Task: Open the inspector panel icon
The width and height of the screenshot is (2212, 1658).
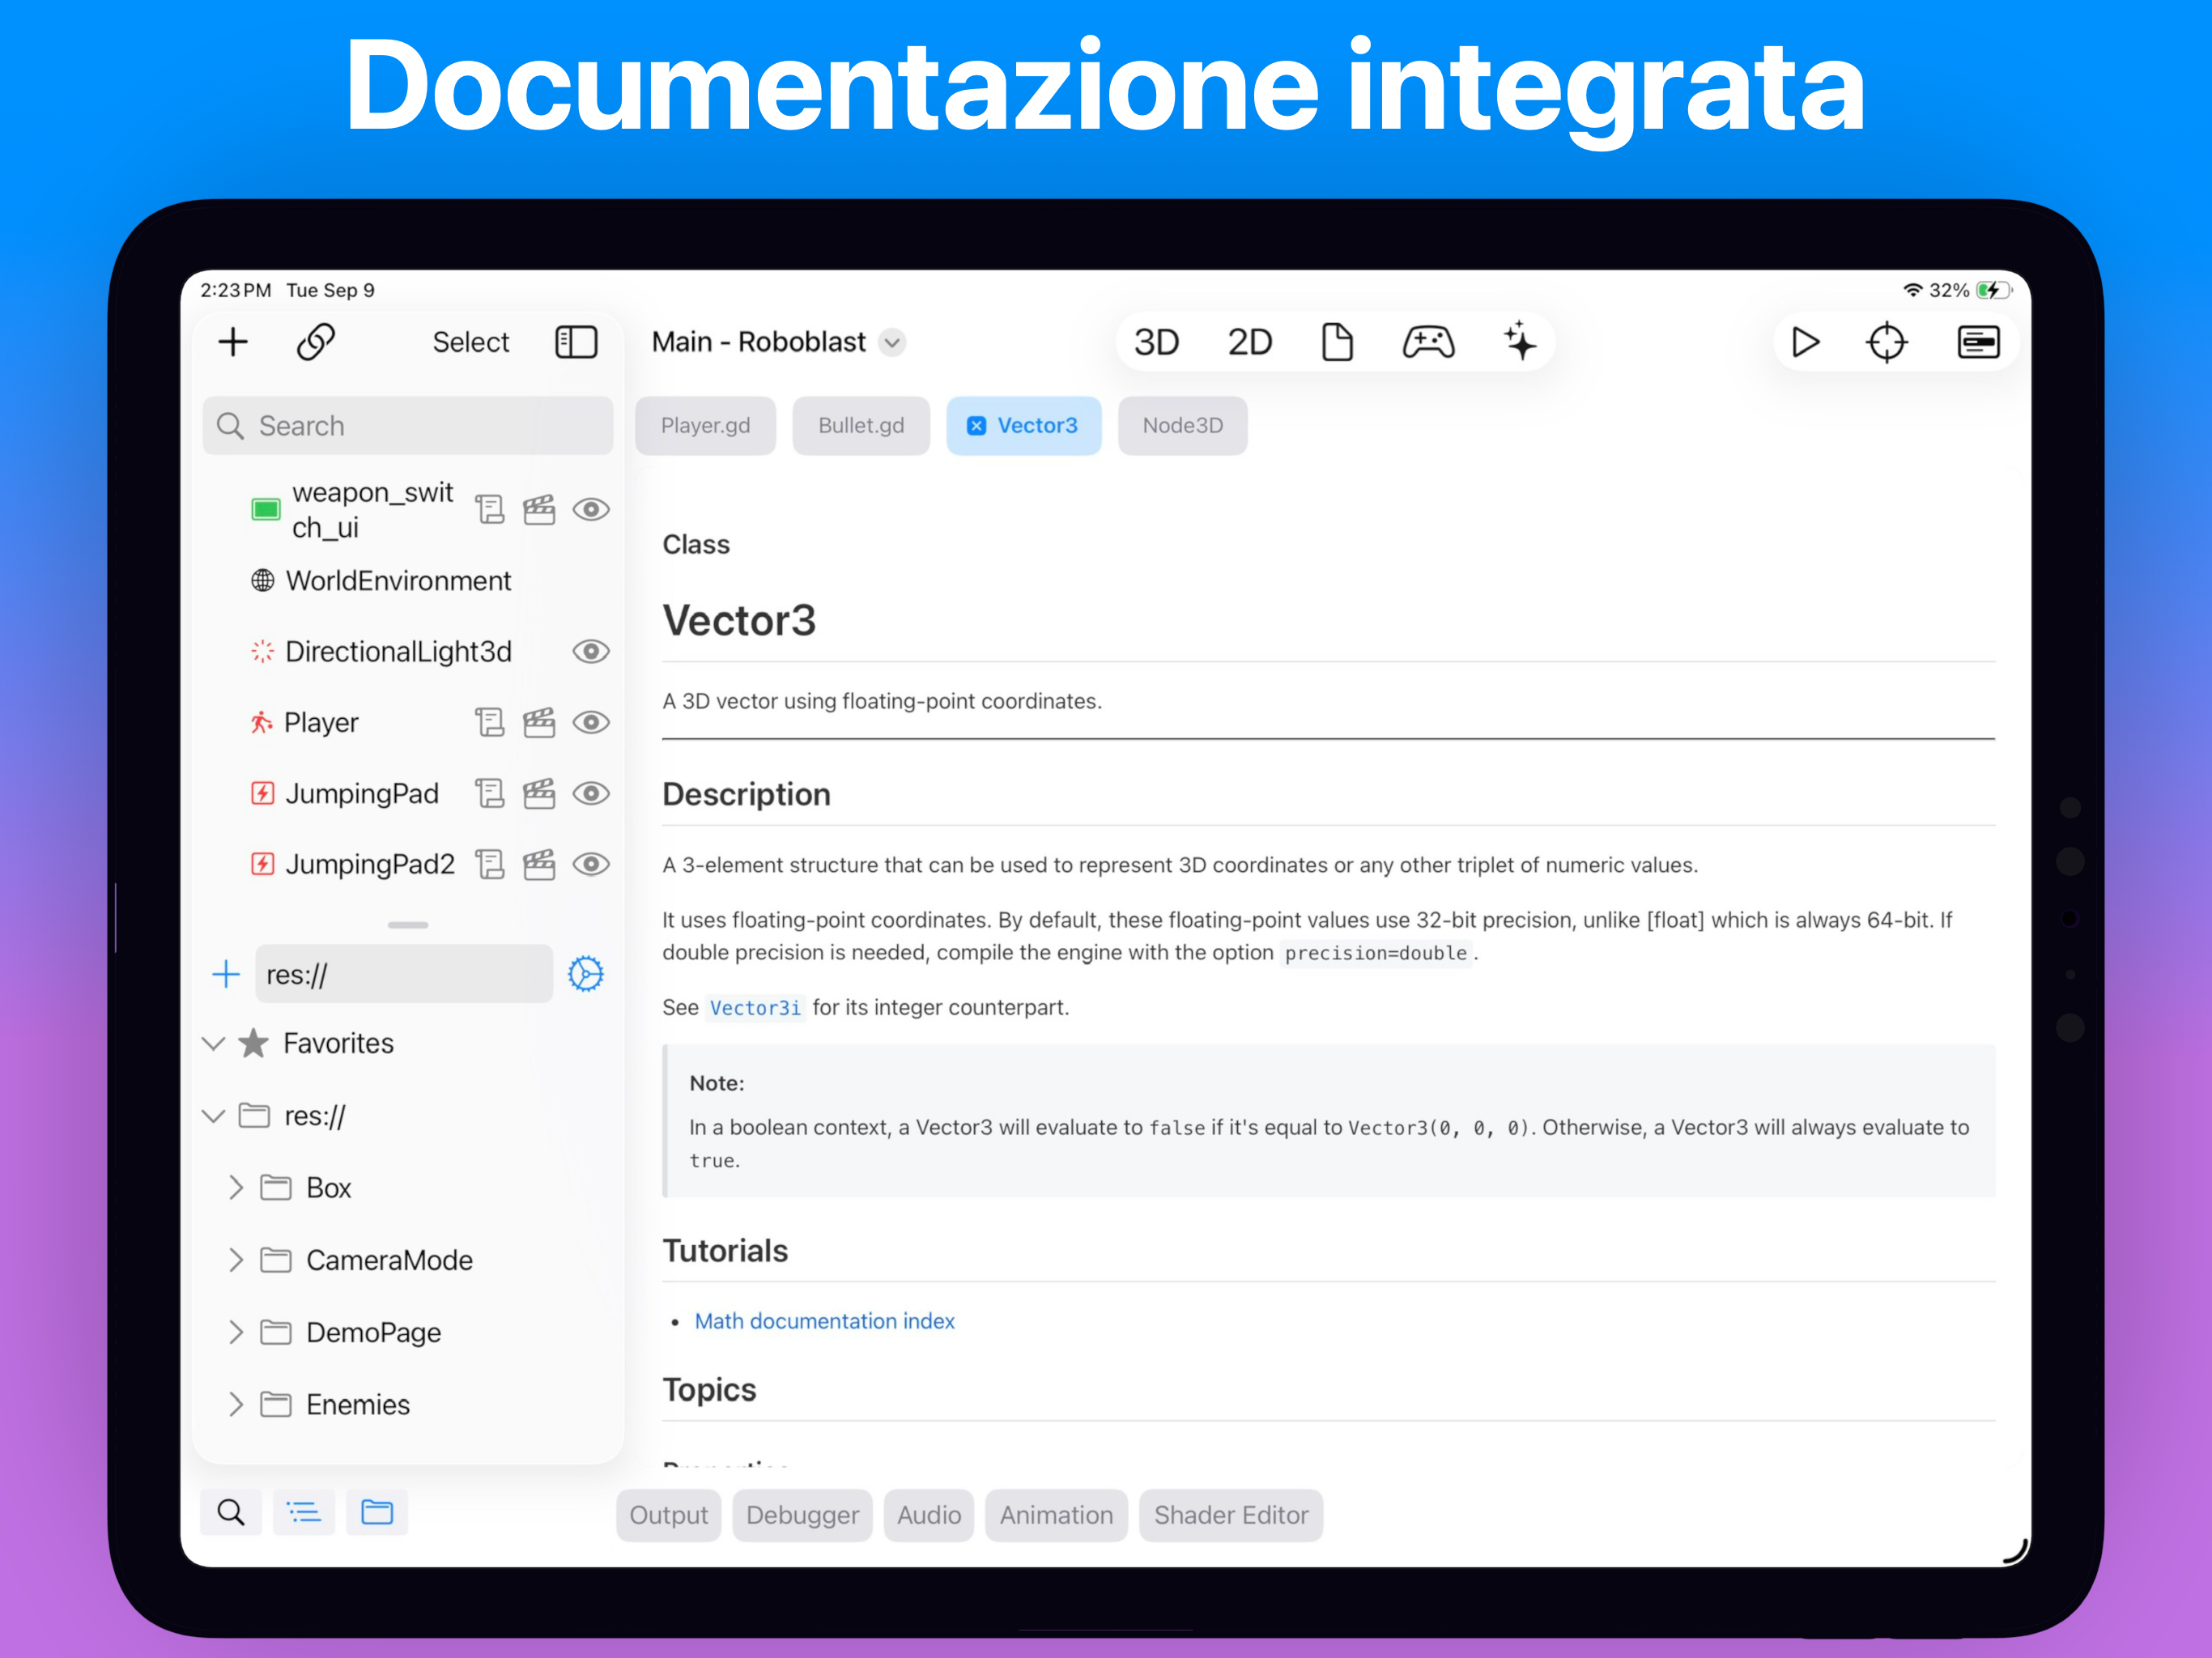Action: pos(1978,342)
